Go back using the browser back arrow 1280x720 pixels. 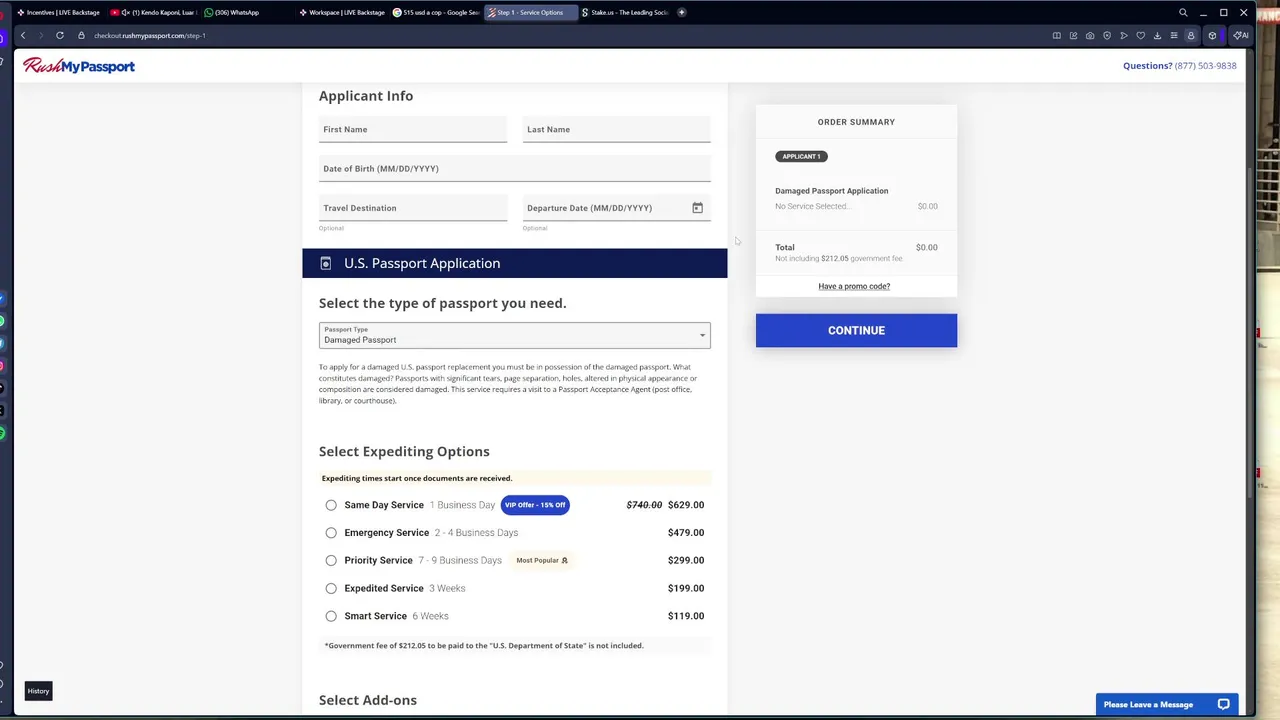23,36
